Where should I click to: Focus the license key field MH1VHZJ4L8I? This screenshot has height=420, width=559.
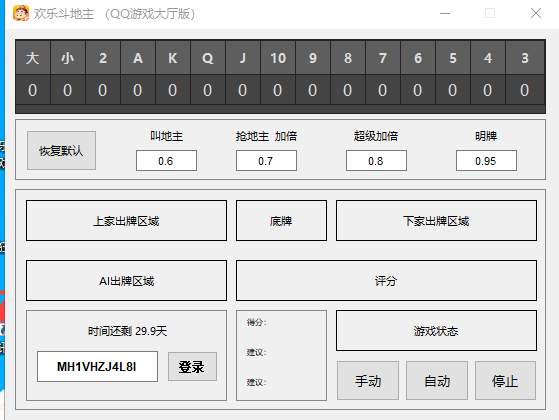click(97, 367)
